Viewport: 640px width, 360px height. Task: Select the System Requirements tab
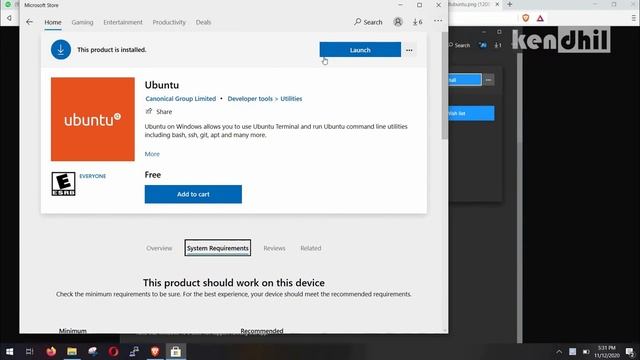pyautogui.click(x=218, y=248)
